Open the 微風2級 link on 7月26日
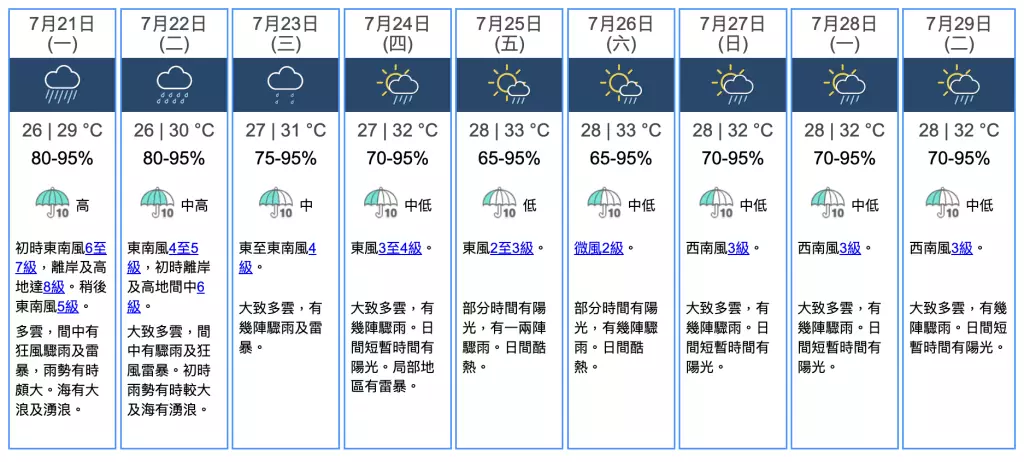 click(x=600, y=248)
